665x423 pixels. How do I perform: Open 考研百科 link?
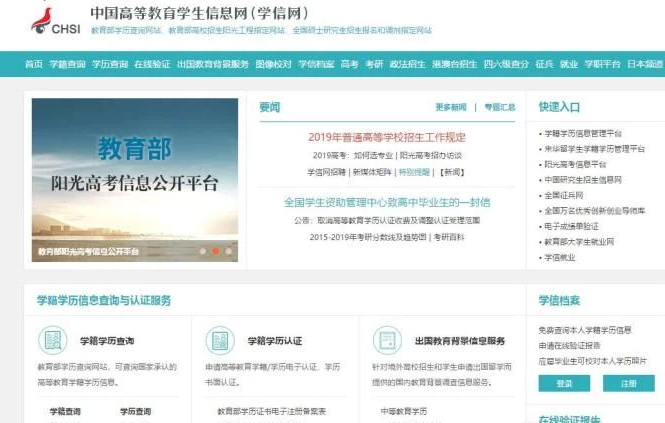pyautogui.click(x=449, y=237)
